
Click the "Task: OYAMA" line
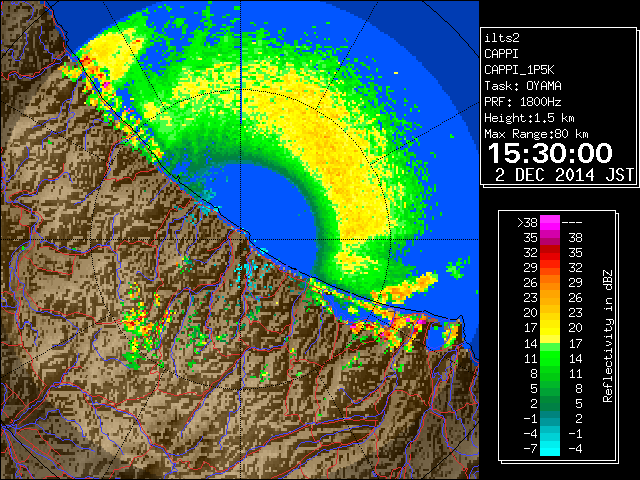pyautogui.click(x=522, y=86)
